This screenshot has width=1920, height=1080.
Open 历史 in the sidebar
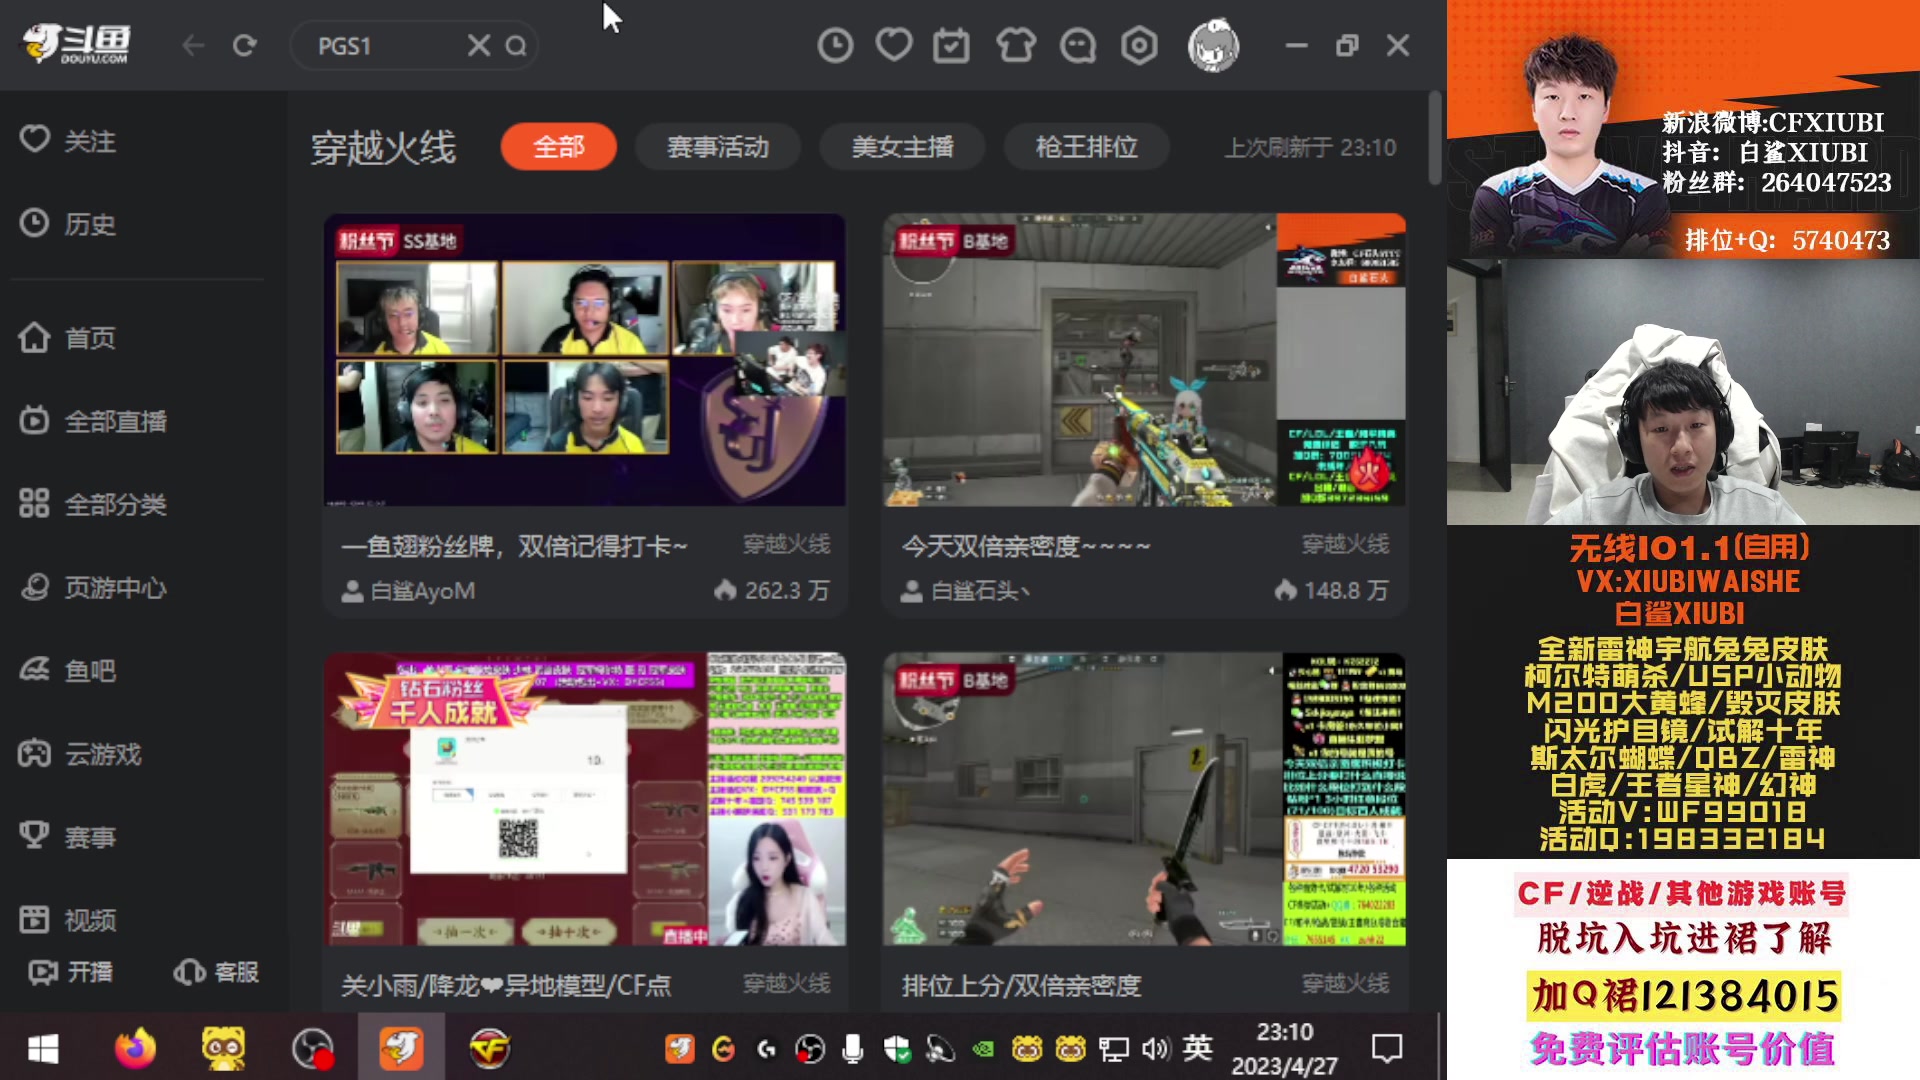point(68,224)
